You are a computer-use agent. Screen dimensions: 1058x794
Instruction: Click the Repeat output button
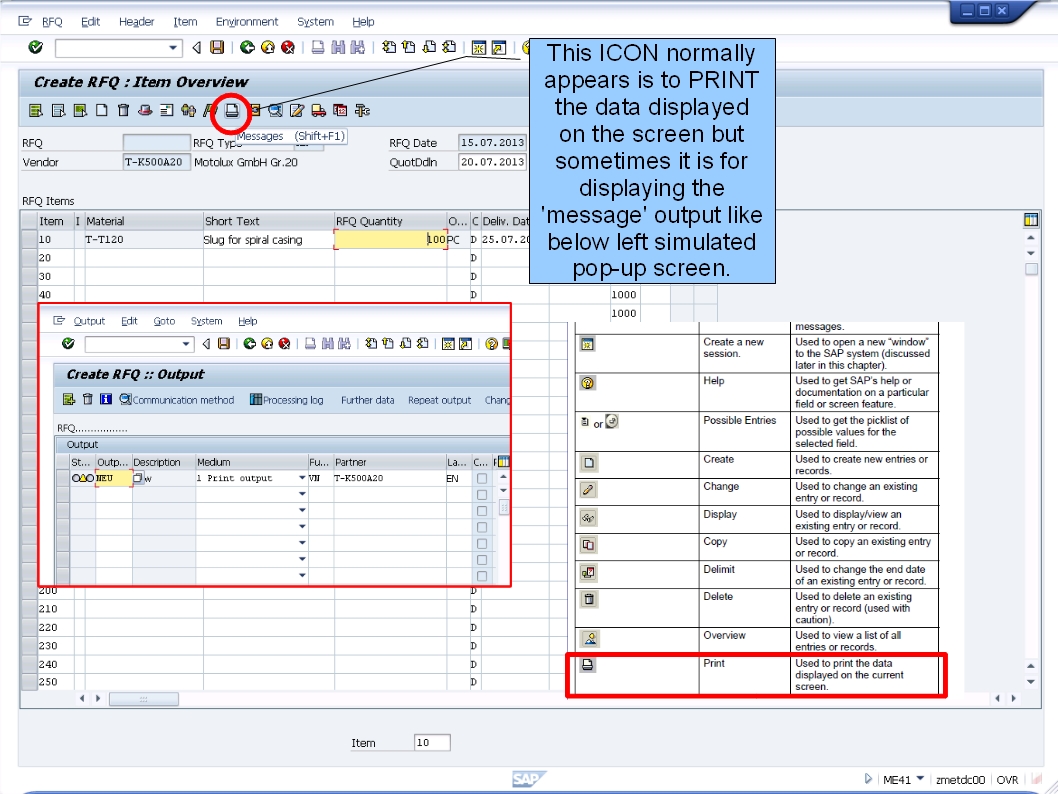tap(439, 399)
